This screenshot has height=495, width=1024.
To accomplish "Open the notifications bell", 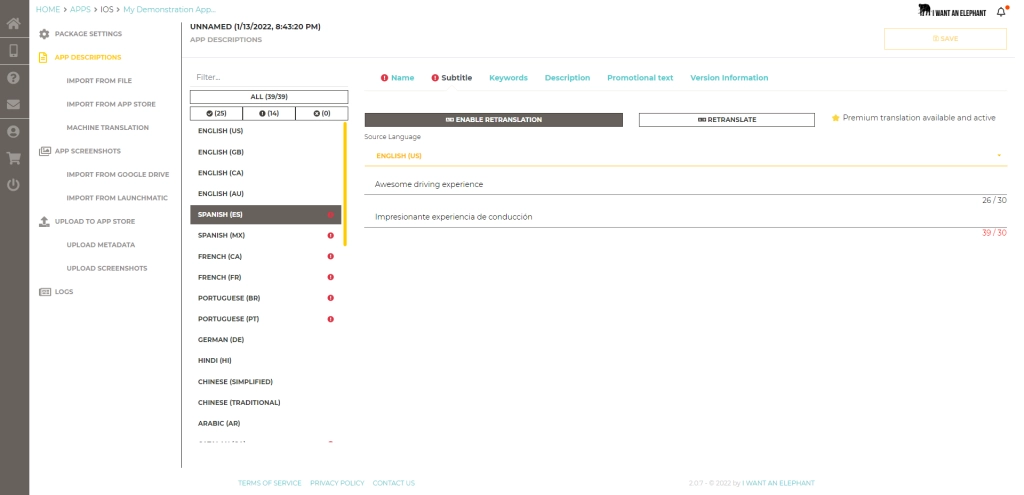I will (x=1001, y=12).
